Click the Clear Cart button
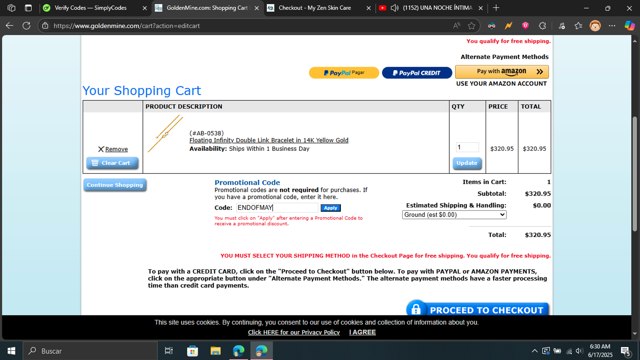 tap(112, 163)
